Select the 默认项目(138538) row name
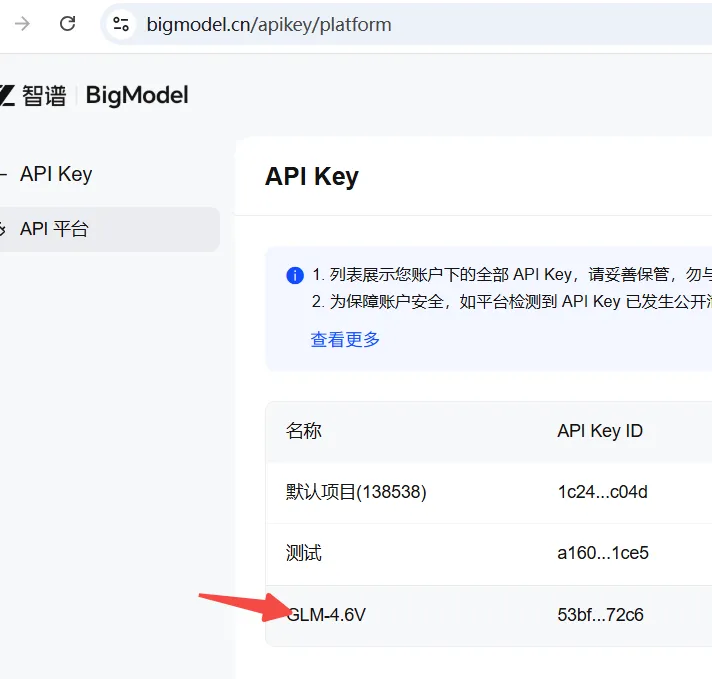This screenshot has width=712, height=679. point(356,492)
